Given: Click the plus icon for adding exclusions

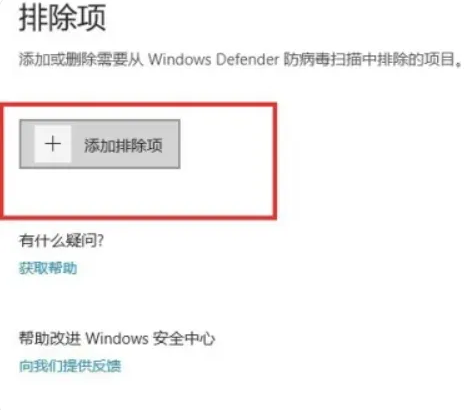Looking at the screenshot, I should click(x=53, y=144).
